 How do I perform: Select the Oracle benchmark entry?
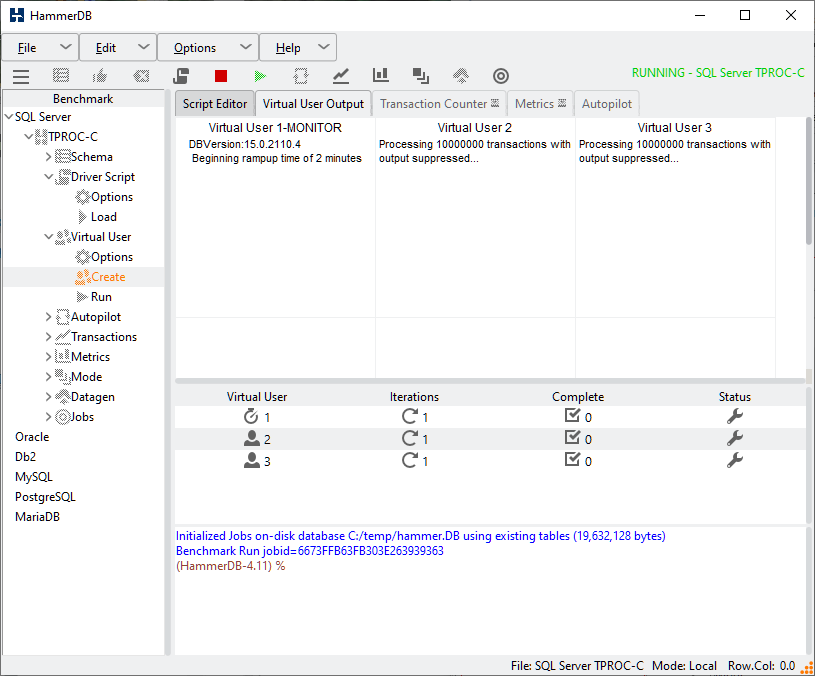pos(32,437)
